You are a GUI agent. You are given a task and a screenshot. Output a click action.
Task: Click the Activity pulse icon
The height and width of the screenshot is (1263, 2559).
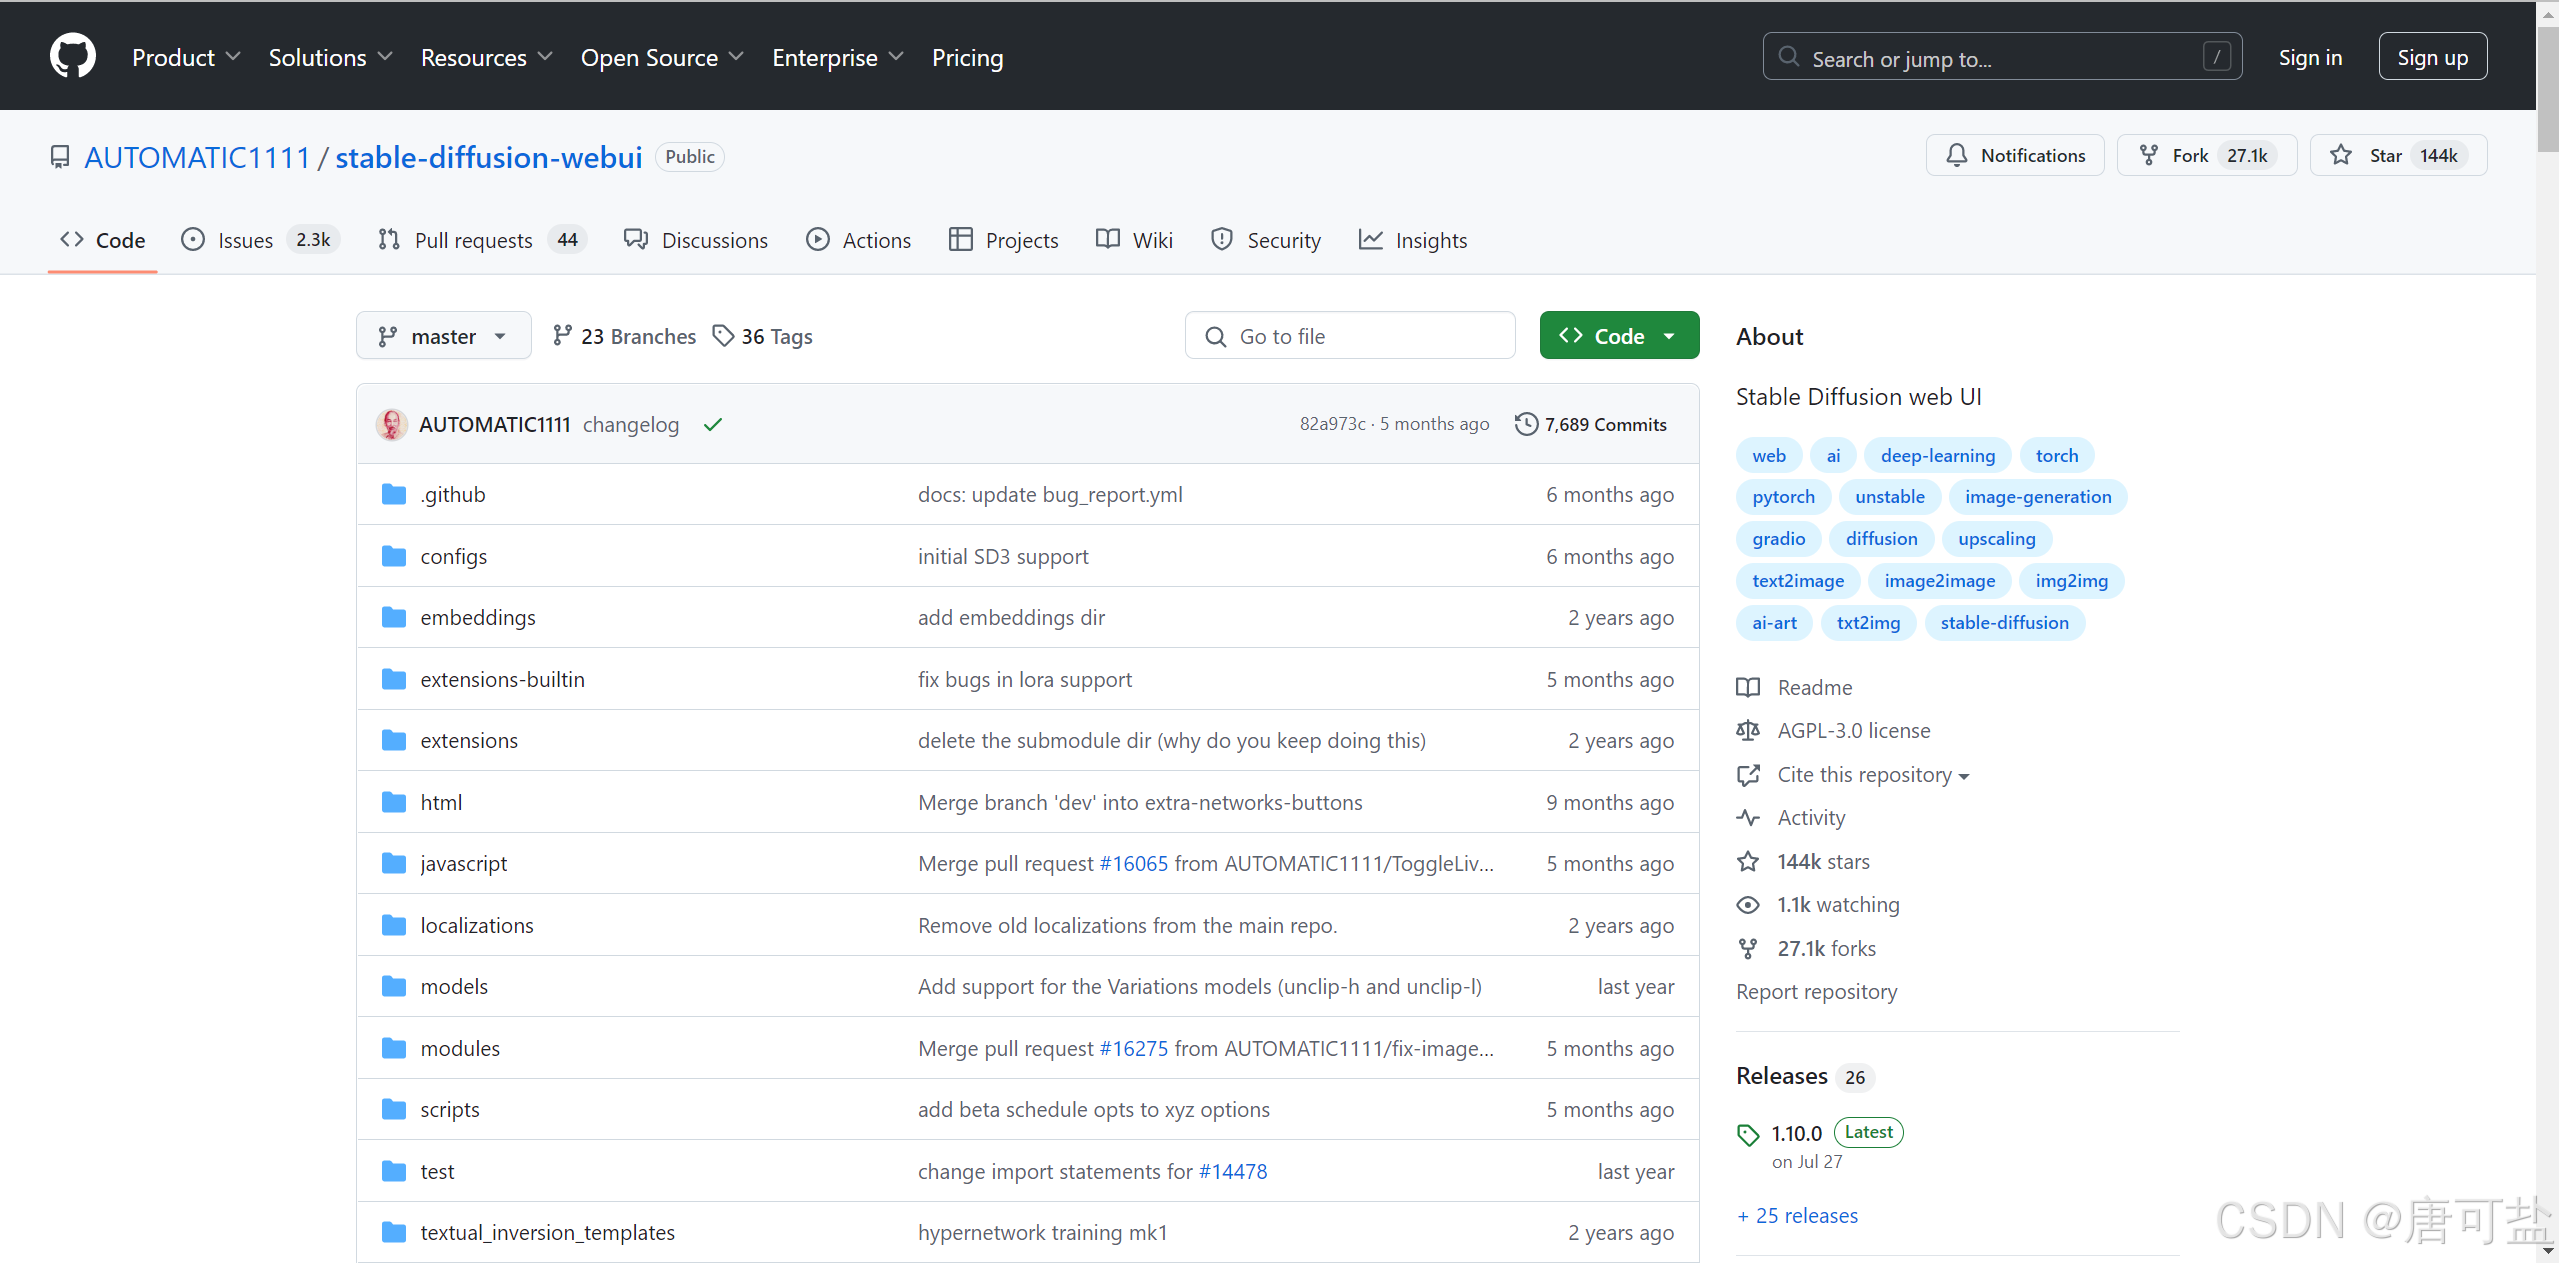[1748, 818]
